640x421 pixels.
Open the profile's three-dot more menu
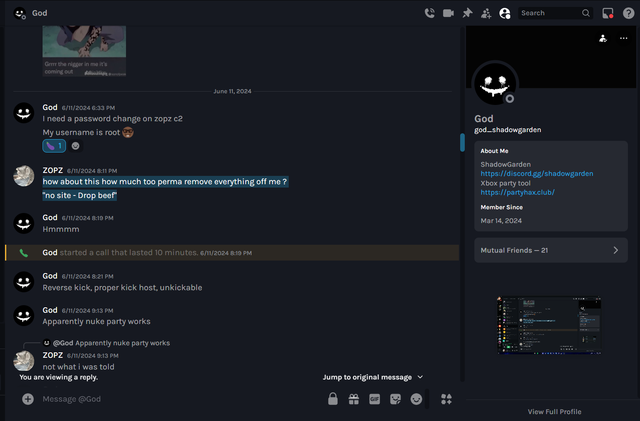pyautogui.click(x=623, y=38)
